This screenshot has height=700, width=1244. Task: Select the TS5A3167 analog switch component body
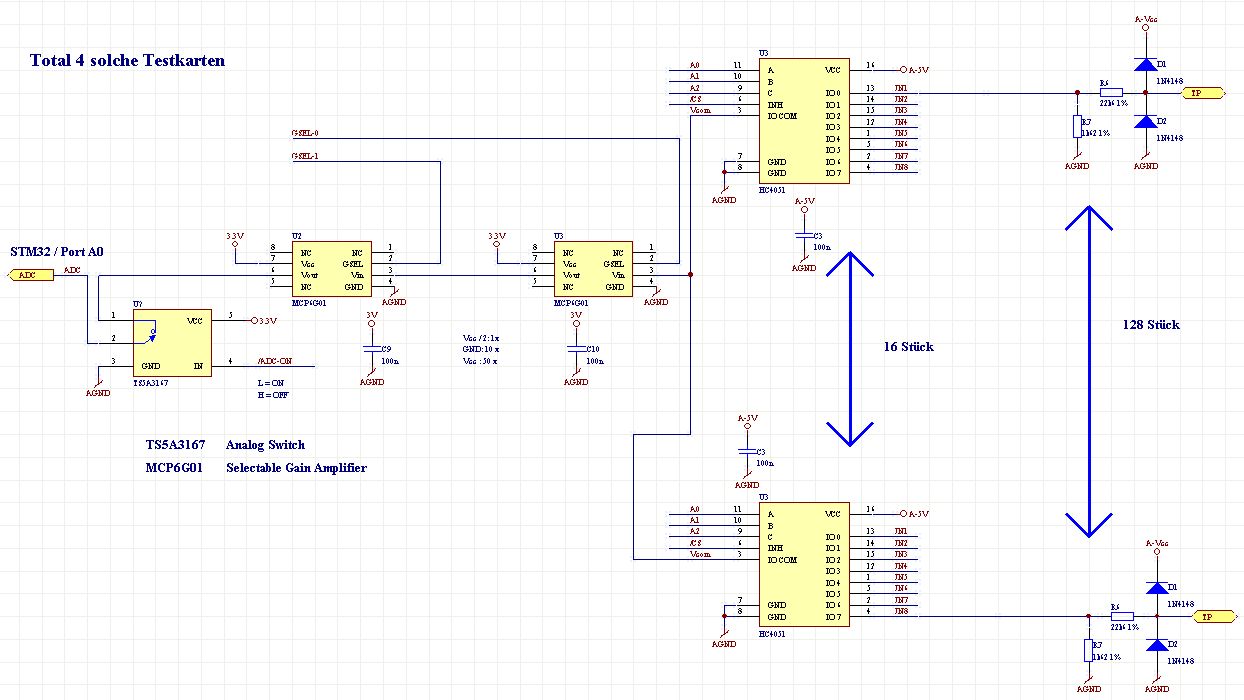(172, 343)
